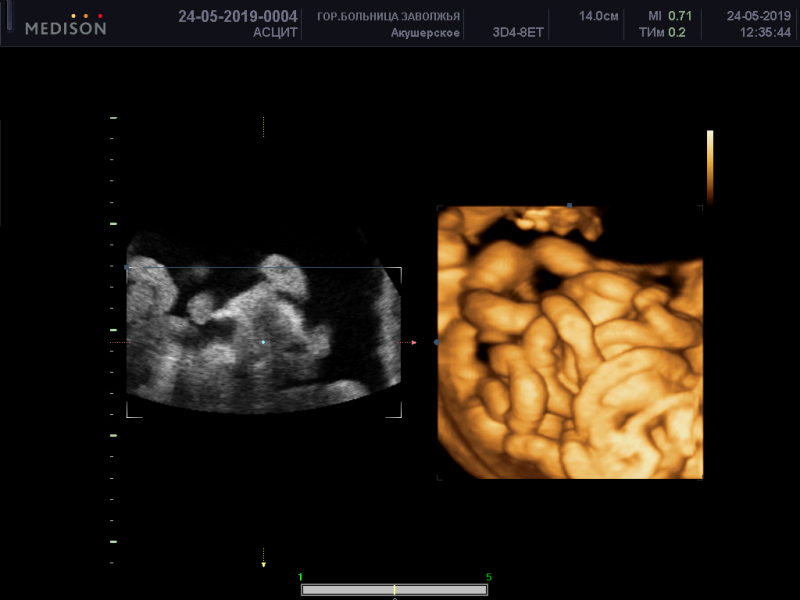
Task: Click the yellow arrow marker below 2D image
Action: pos(263,565)
